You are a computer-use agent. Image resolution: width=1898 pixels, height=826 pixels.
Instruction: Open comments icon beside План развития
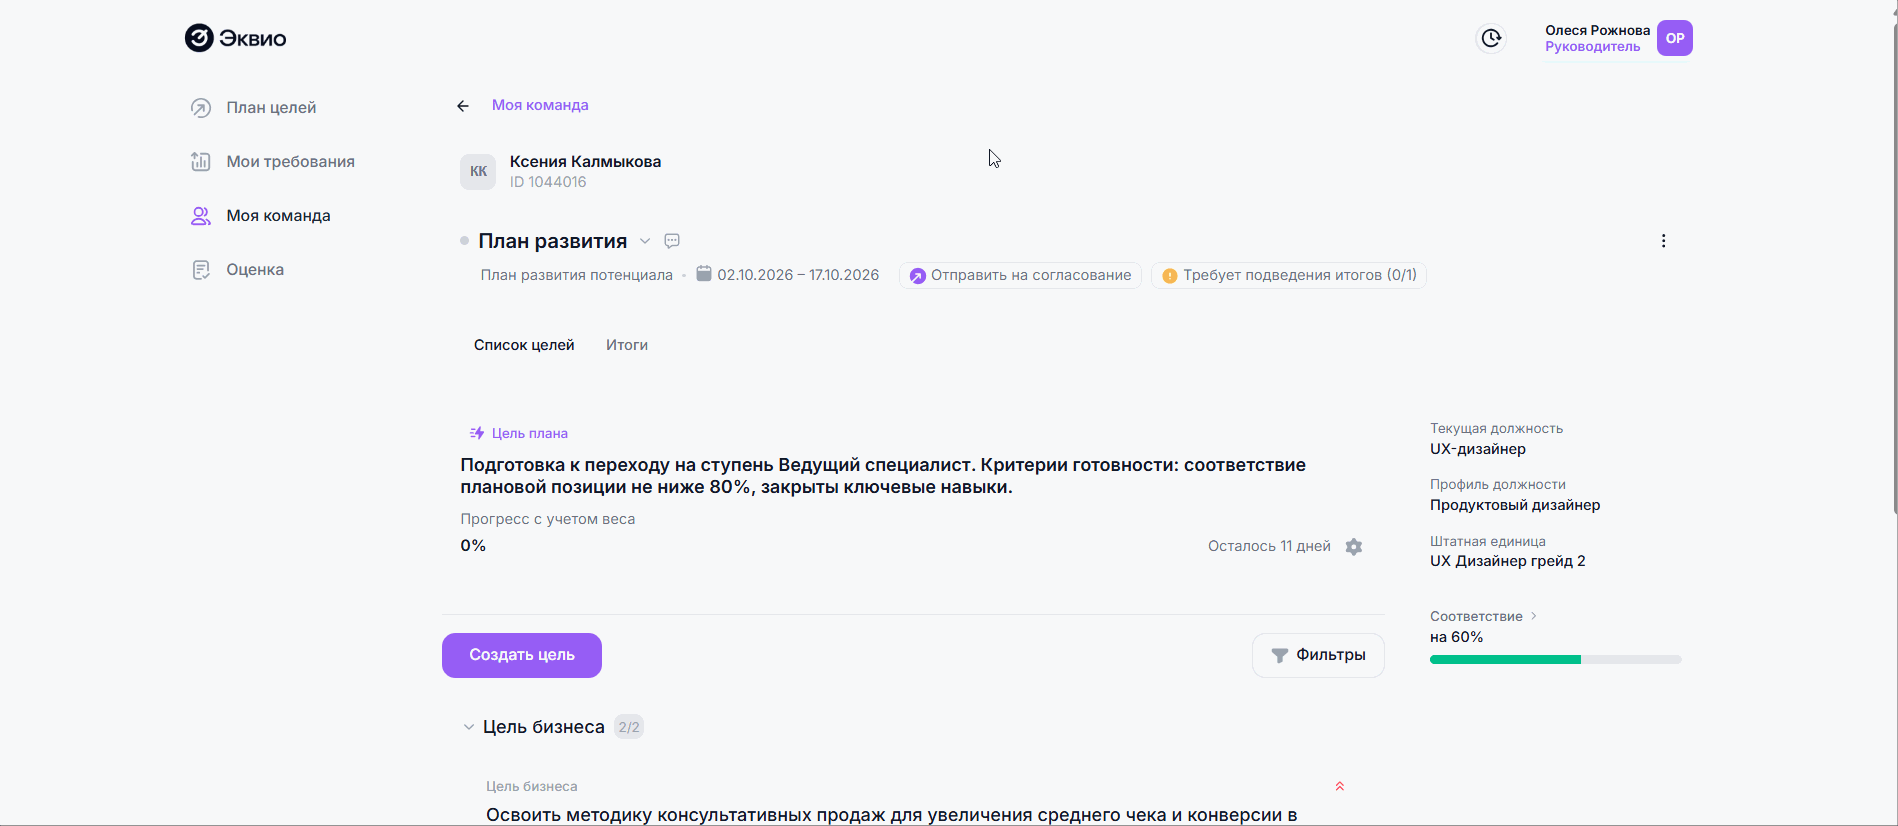(x=672, y=241)
